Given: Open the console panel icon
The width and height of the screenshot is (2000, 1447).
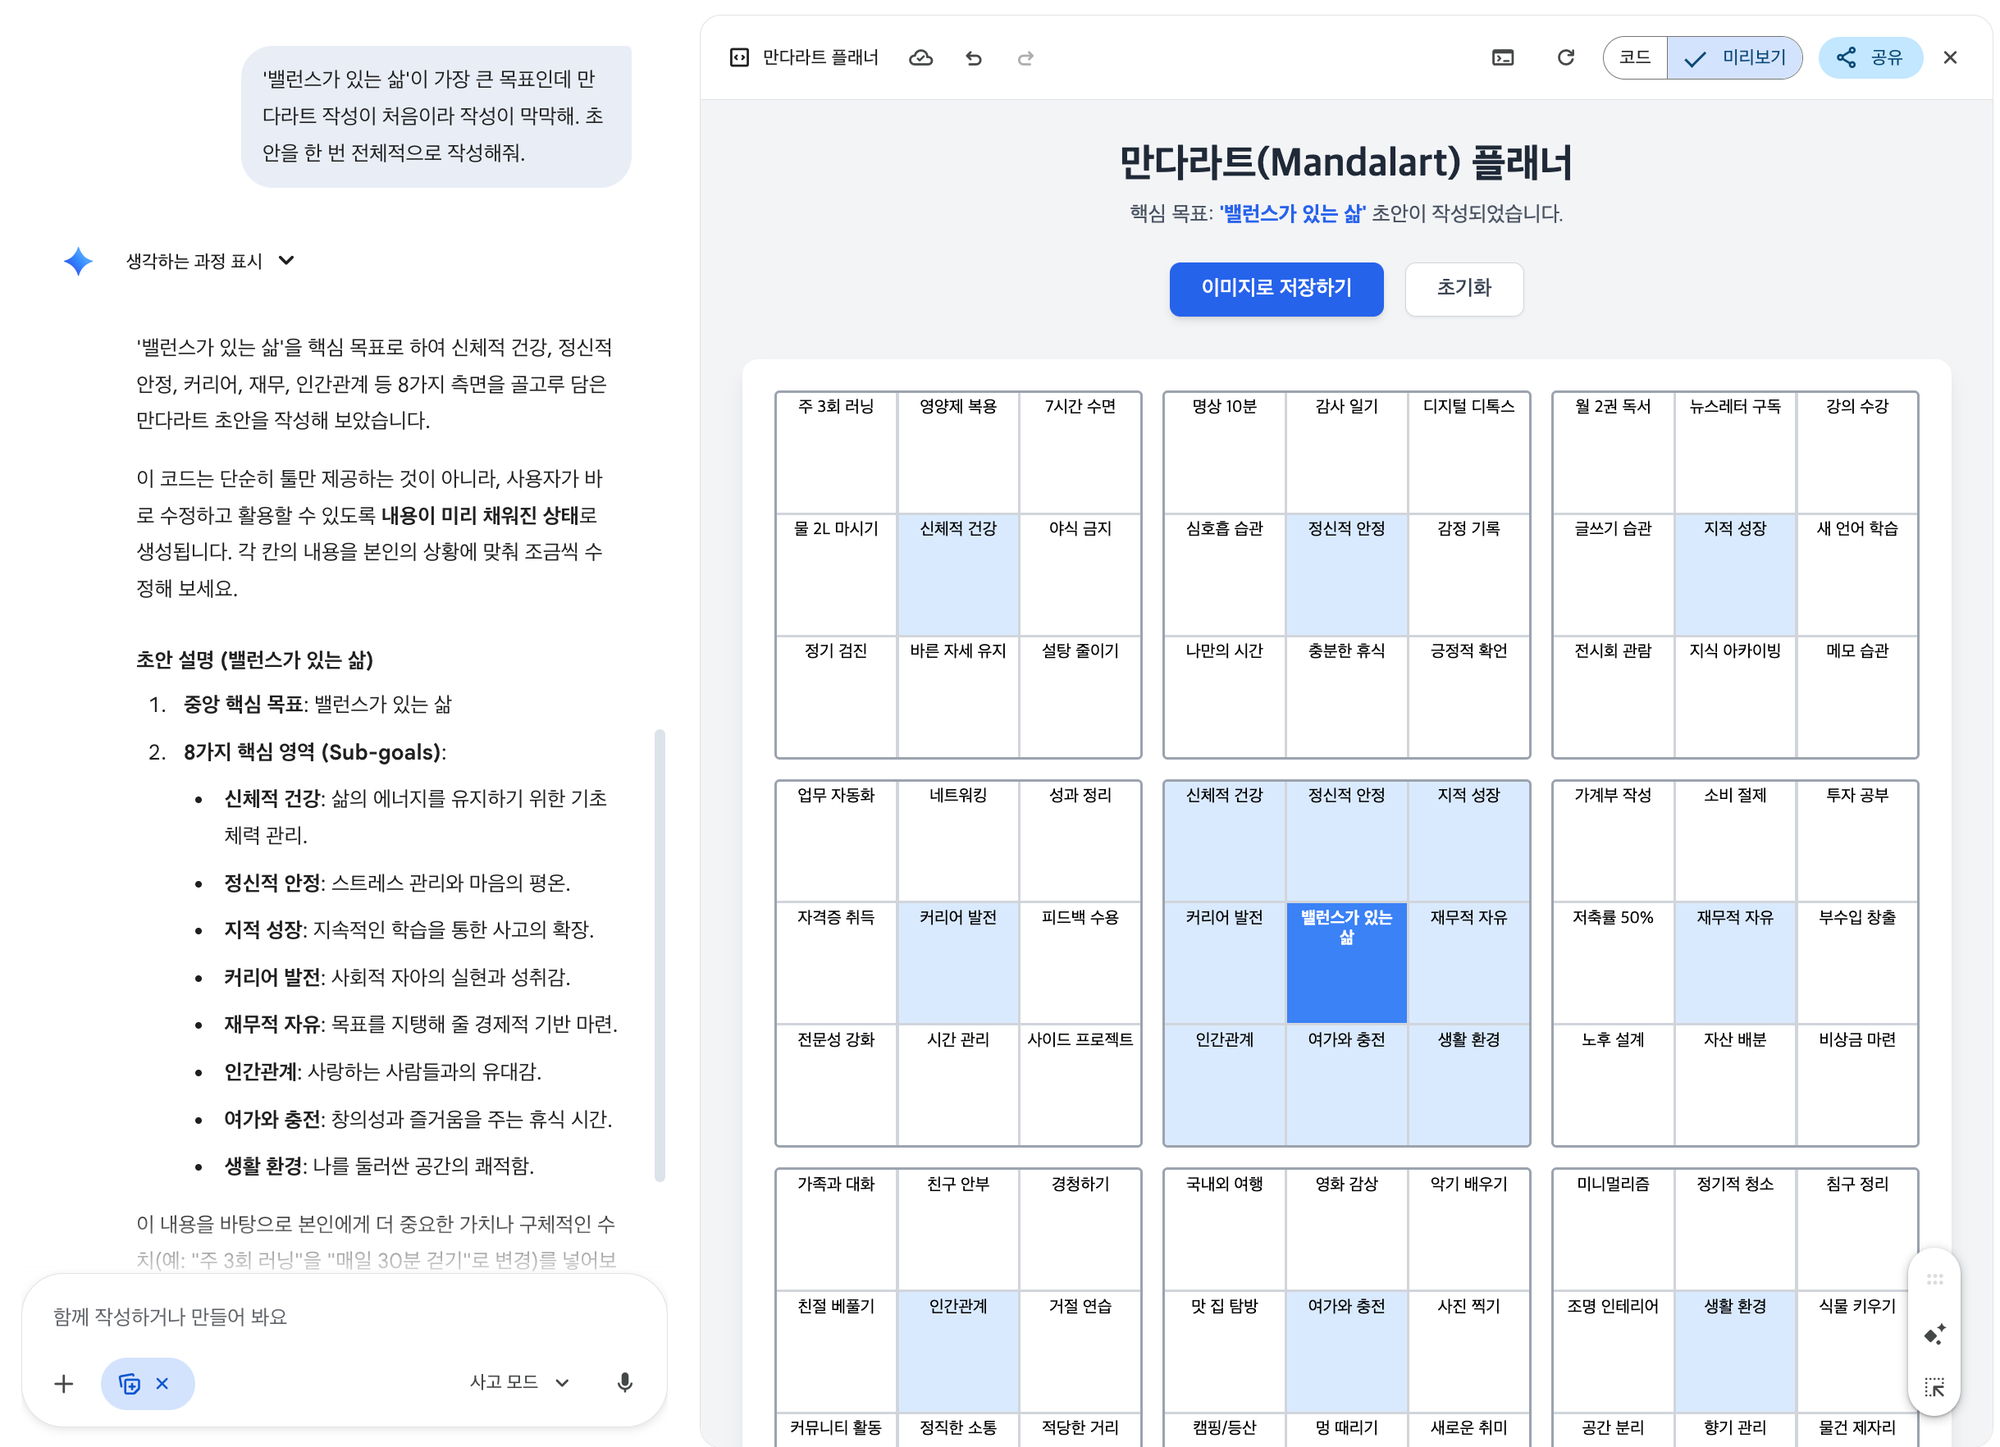Looking at the screenshot, I should [1502, 58].
